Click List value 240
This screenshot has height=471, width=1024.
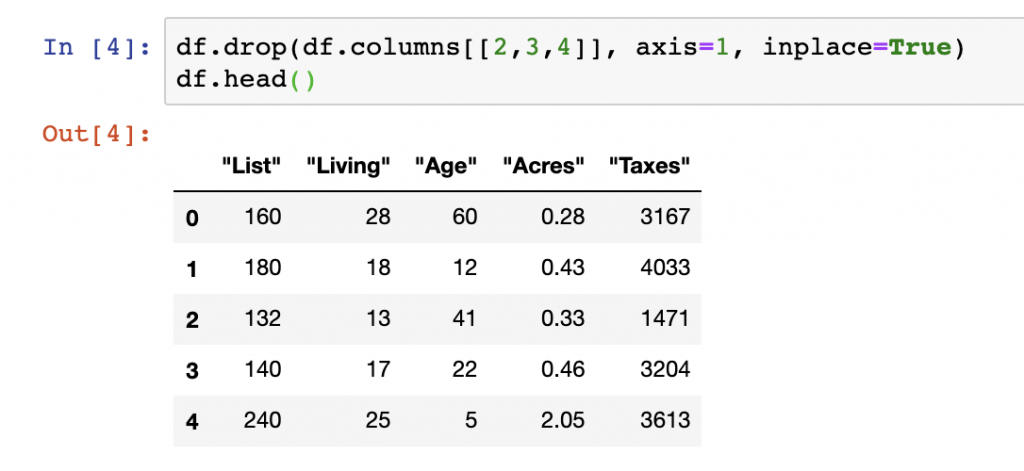pos(263,420)
